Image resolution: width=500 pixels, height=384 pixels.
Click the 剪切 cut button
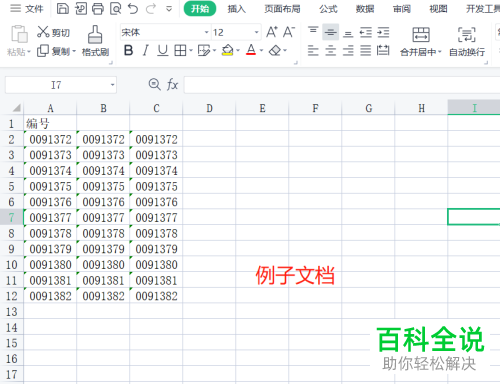pyautogui.click(x=53, y=32)
